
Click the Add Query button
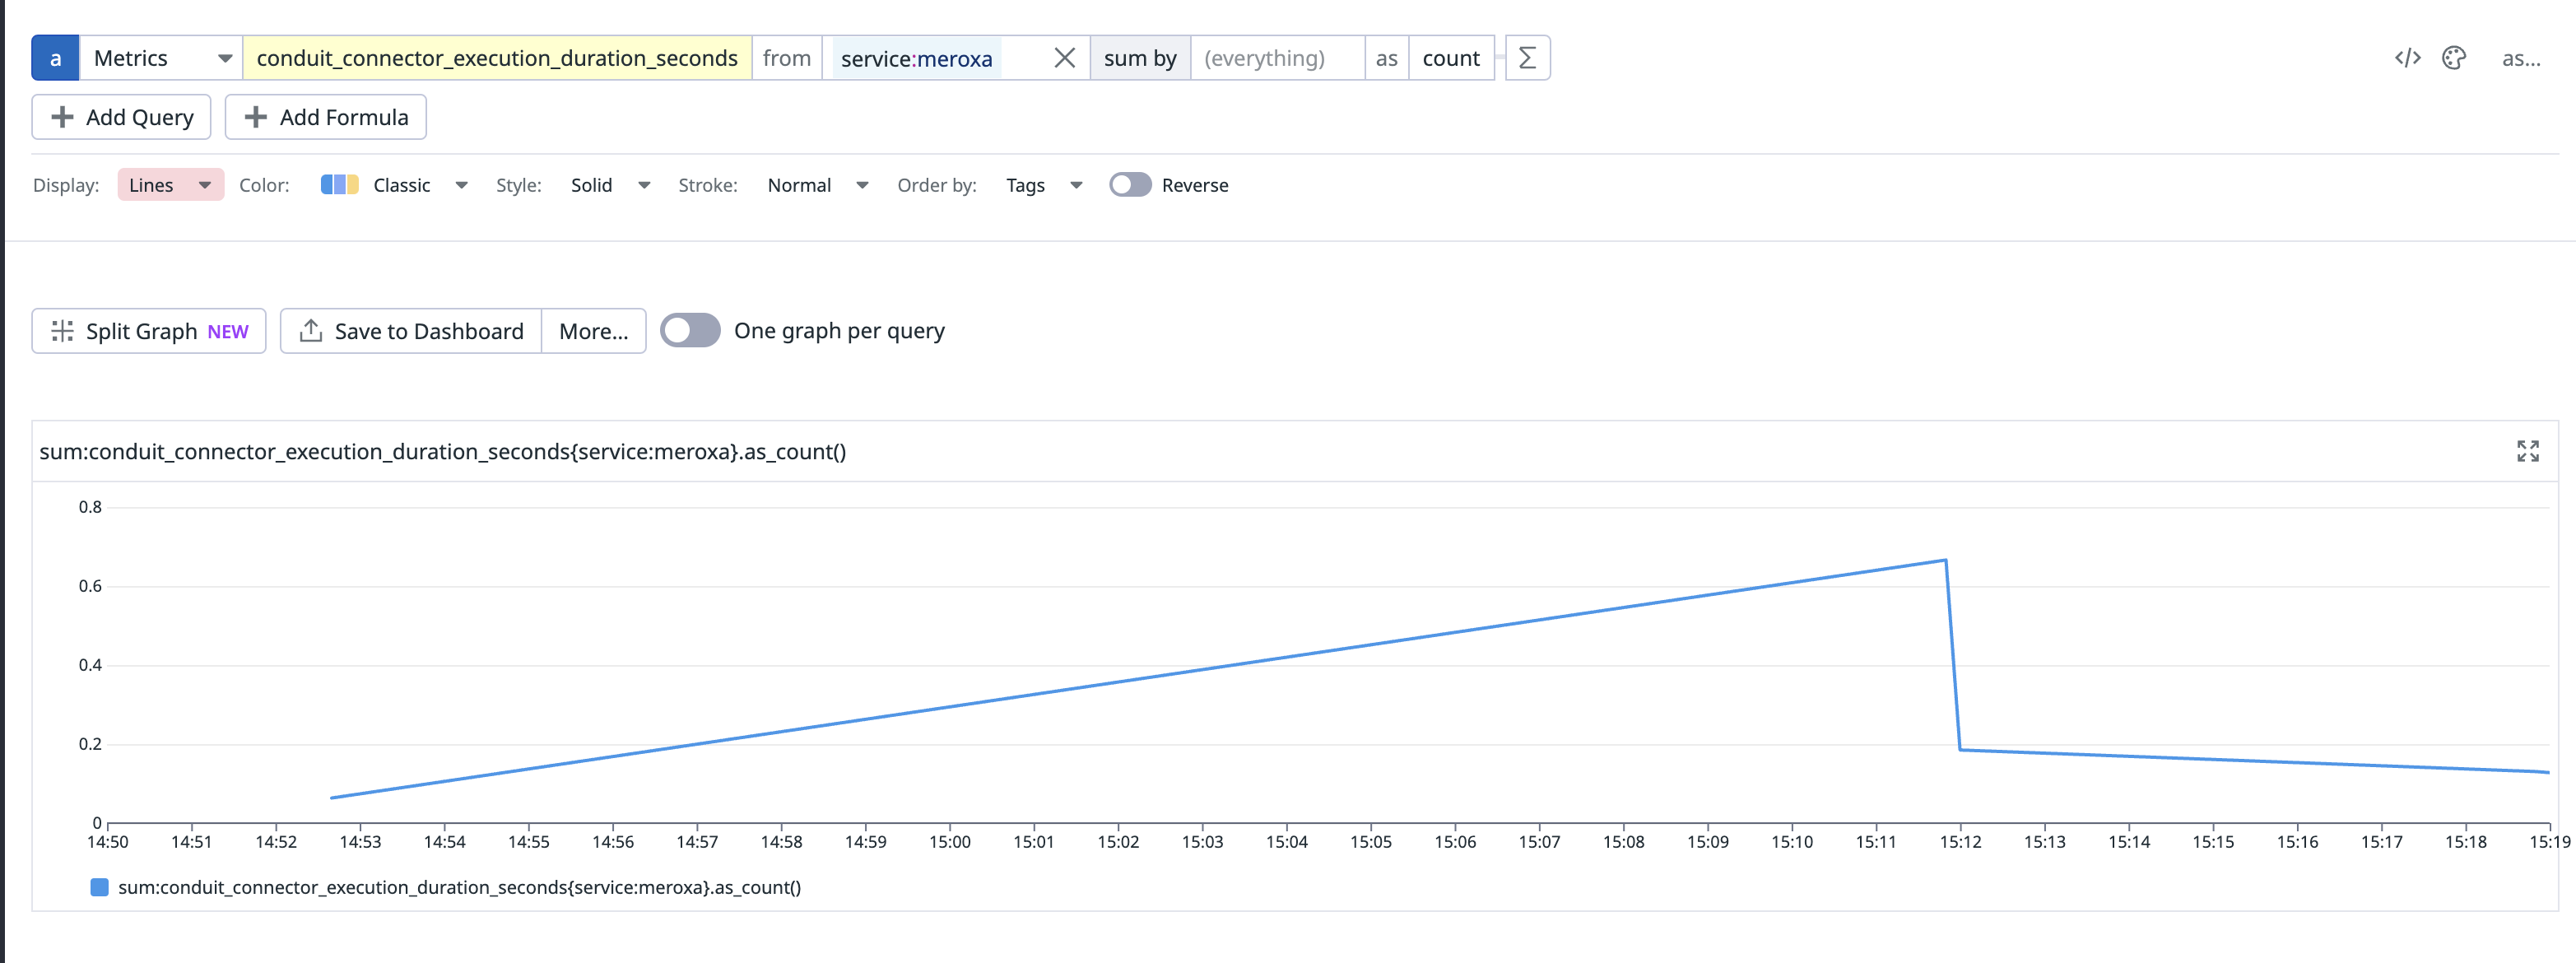(x=120, y=116)
